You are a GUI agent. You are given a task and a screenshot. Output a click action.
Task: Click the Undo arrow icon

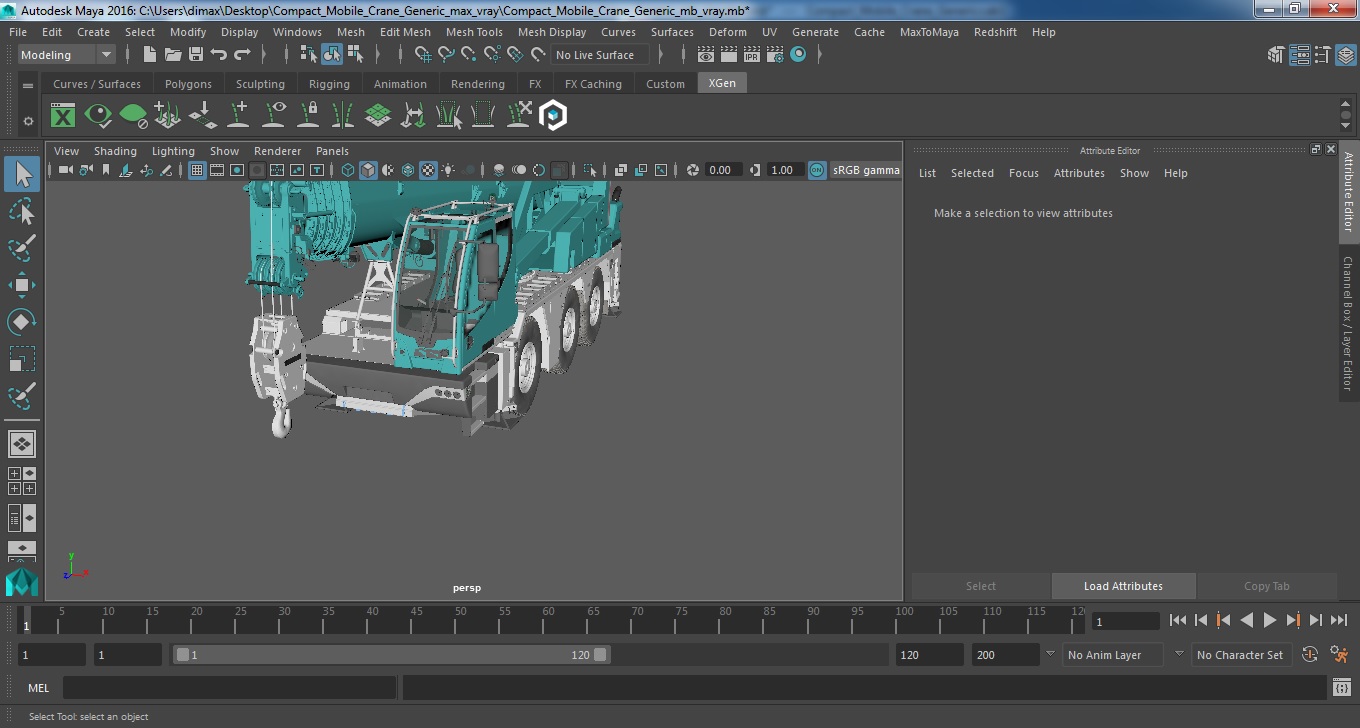click(219, 55)
